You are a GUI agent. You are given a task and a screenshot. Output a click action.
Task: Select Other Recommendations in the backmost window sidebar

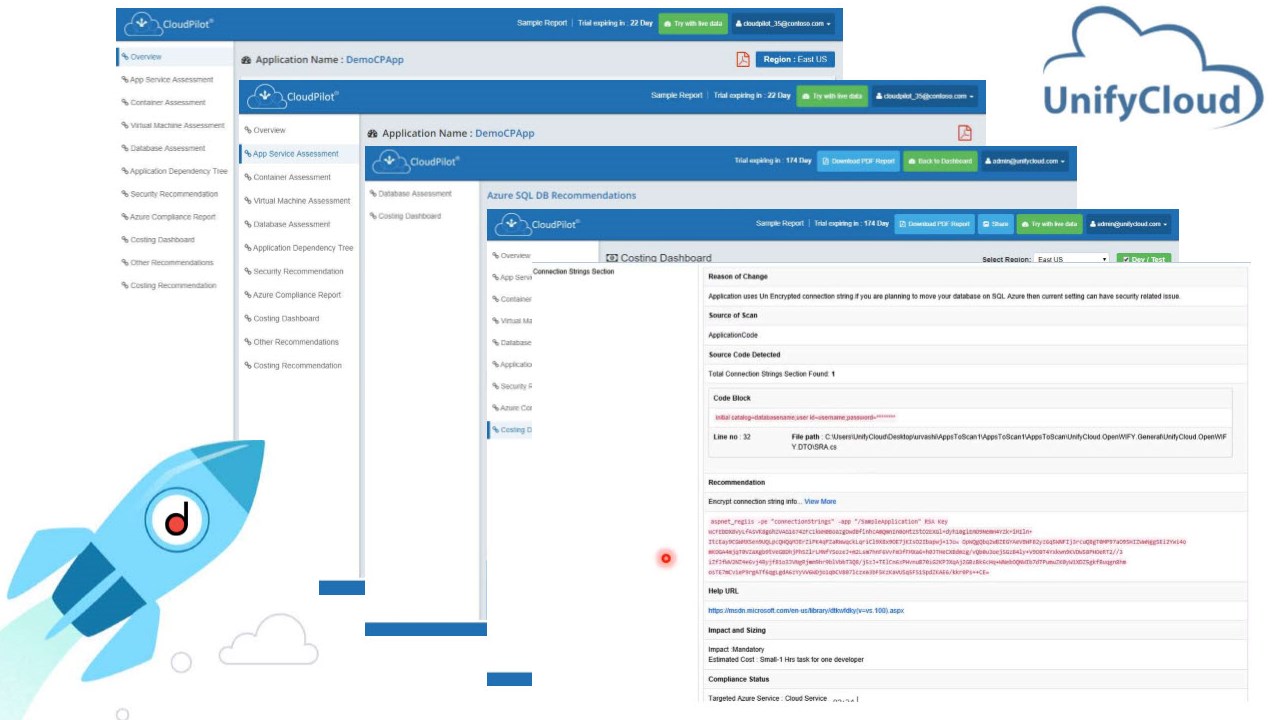[x=174, y=263]
